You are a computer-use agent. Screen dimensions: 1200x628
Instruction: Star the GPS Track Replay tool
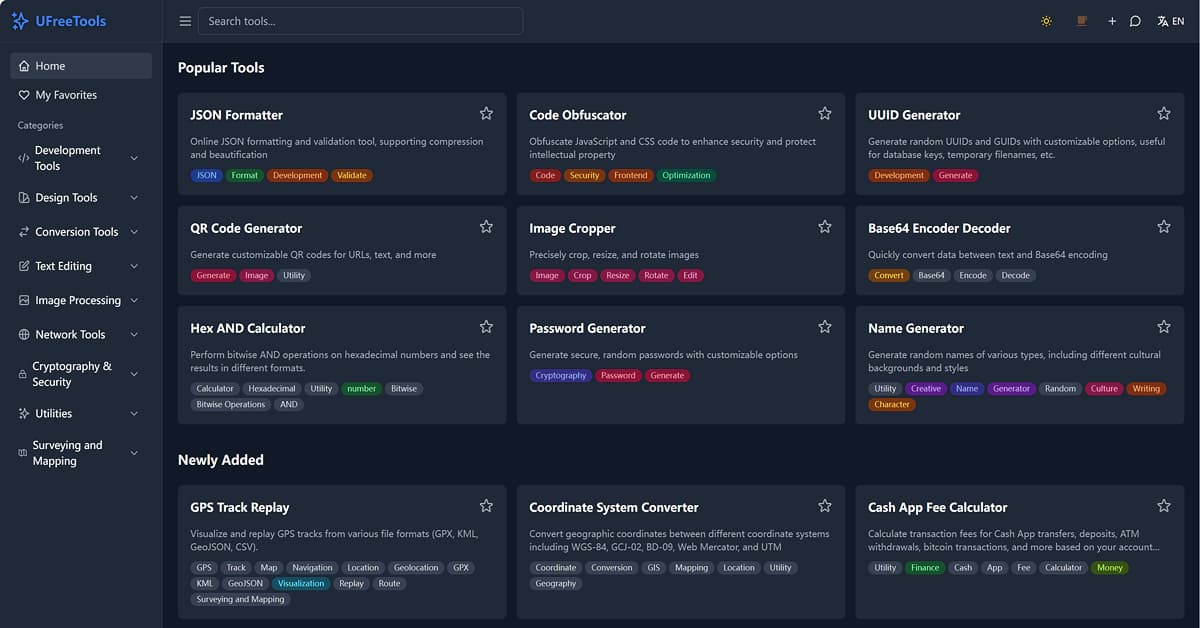point(486,506)
